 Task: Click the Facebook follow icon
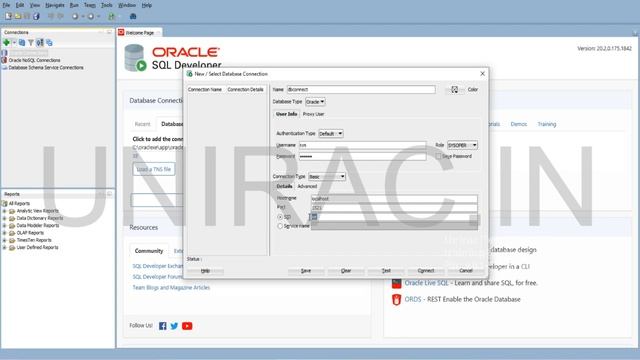click(163, 326)
